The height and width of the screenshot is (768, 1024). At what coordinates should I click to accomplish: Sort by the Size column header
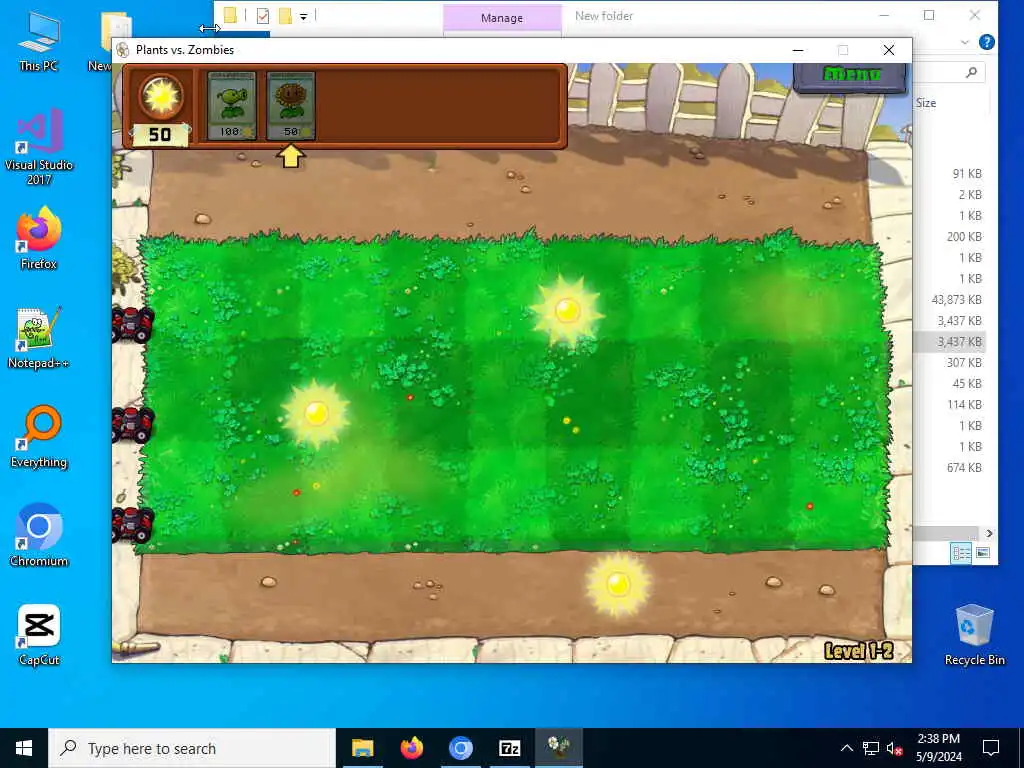(x=925, y=103)
